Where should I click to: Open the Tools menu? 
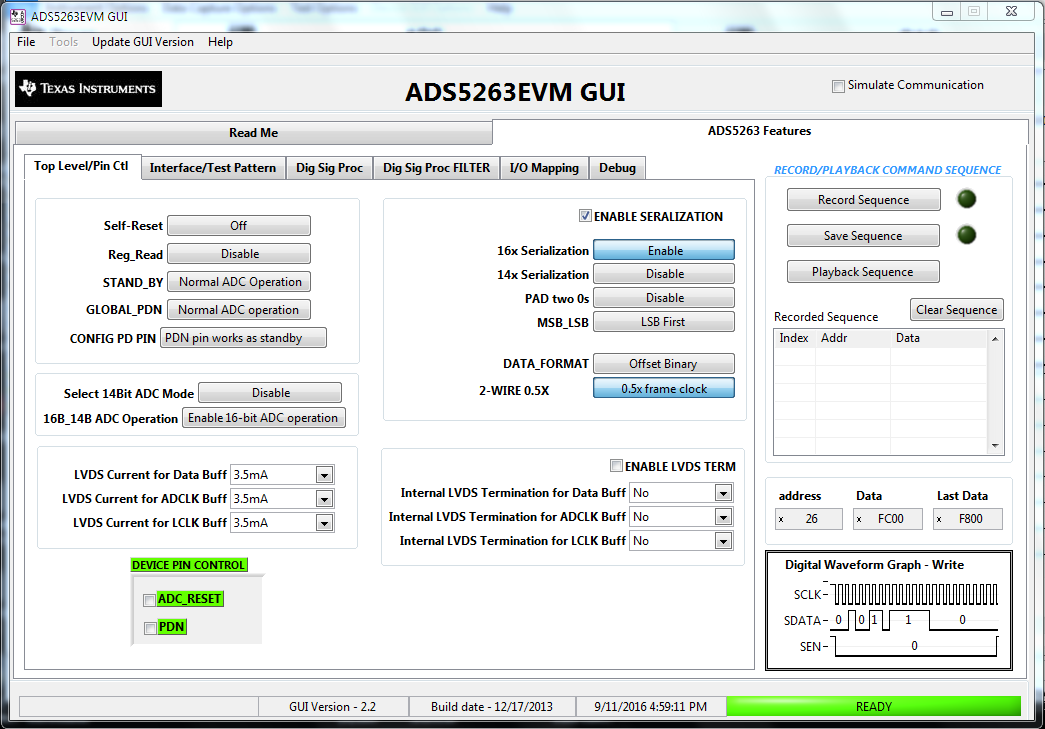[63, 42]
